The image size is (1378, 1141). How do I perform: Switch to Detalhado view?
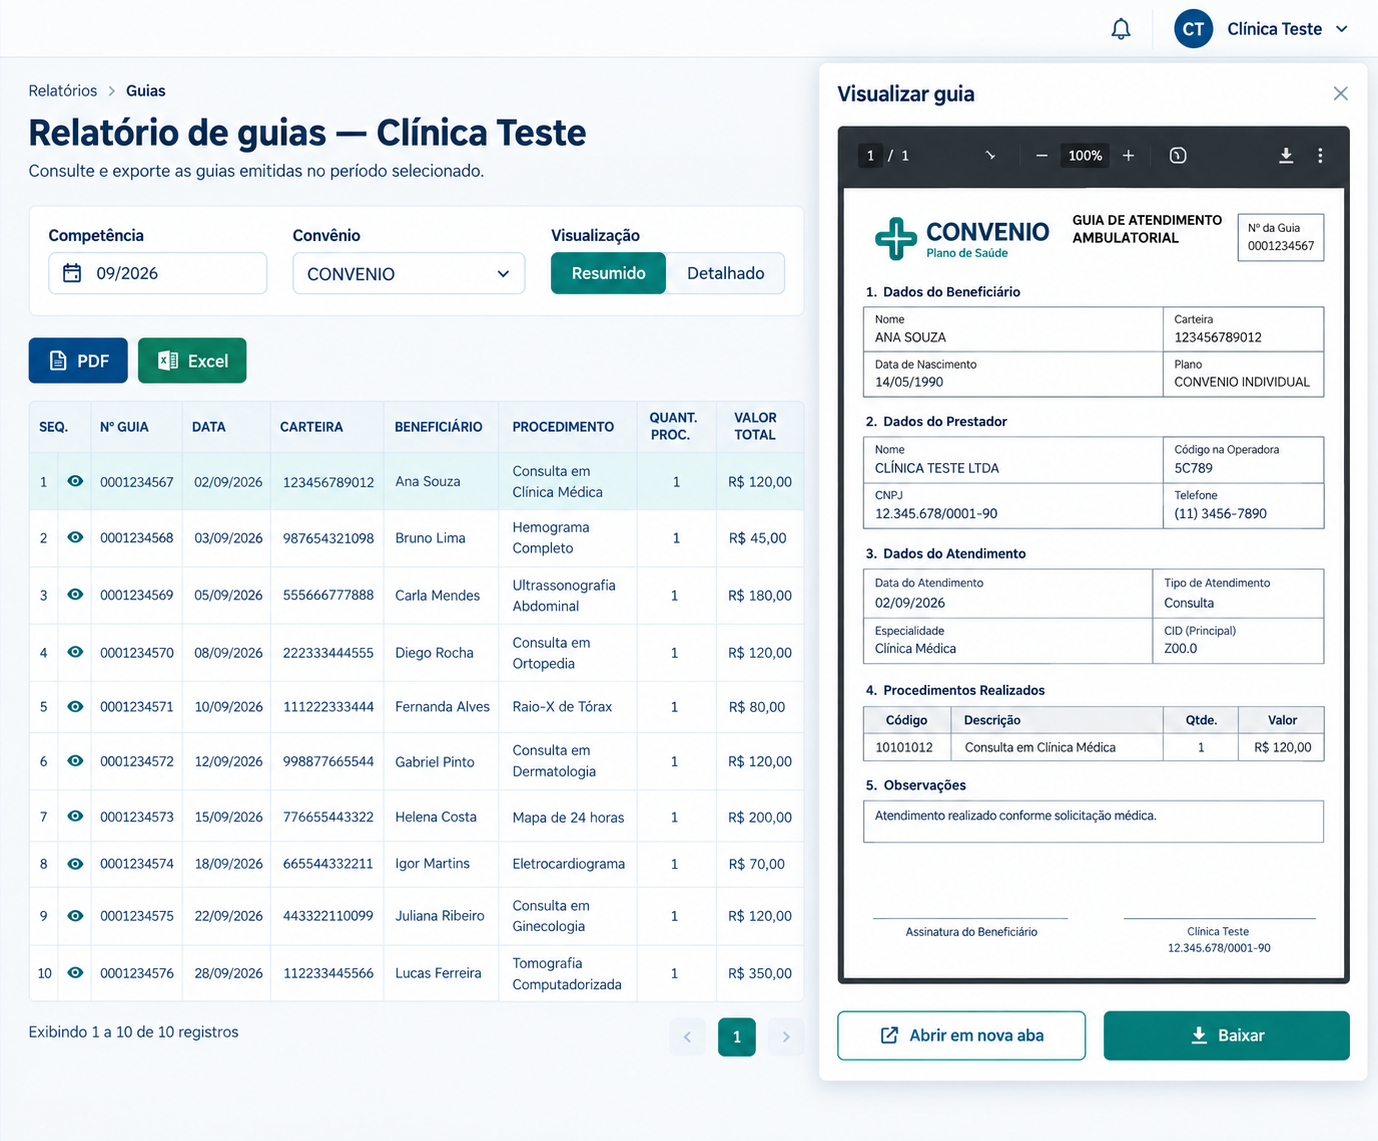[x=725, y=273]
